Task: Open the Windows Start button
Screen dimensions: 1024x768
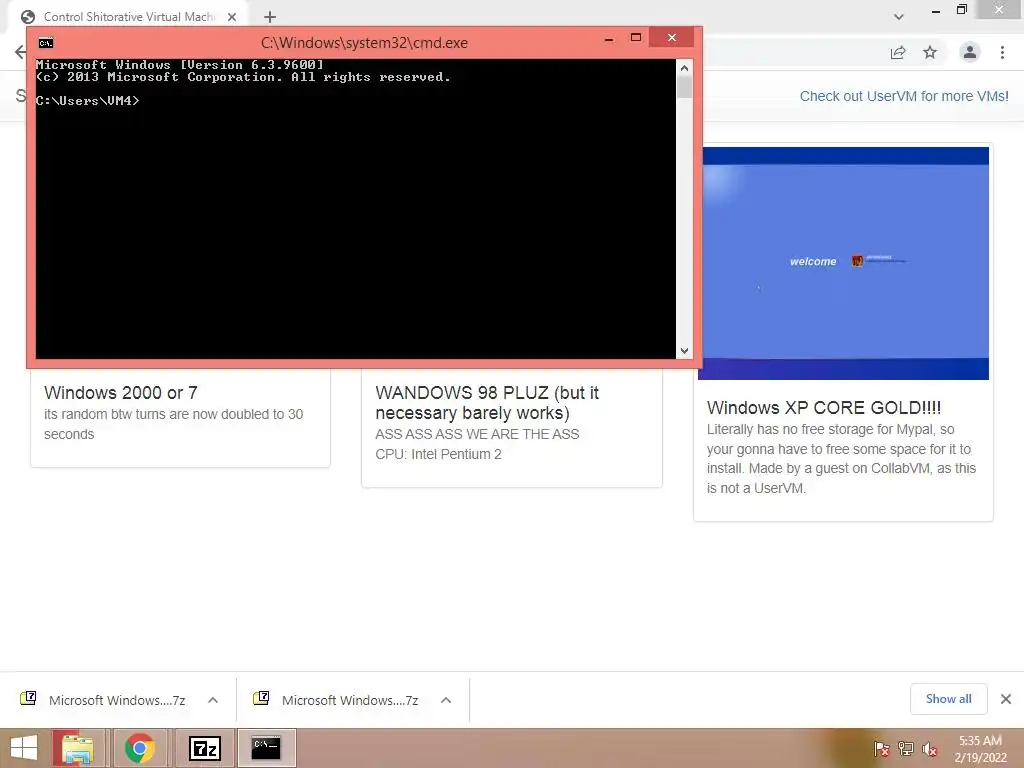Action: [x=24, y=748]
